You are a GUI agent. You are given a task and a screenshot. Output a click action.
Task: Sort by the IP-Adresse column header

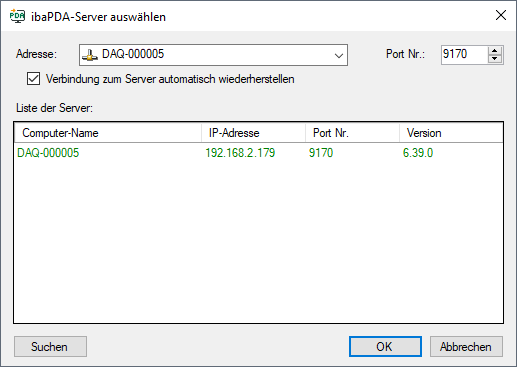[x=253, y=133]
